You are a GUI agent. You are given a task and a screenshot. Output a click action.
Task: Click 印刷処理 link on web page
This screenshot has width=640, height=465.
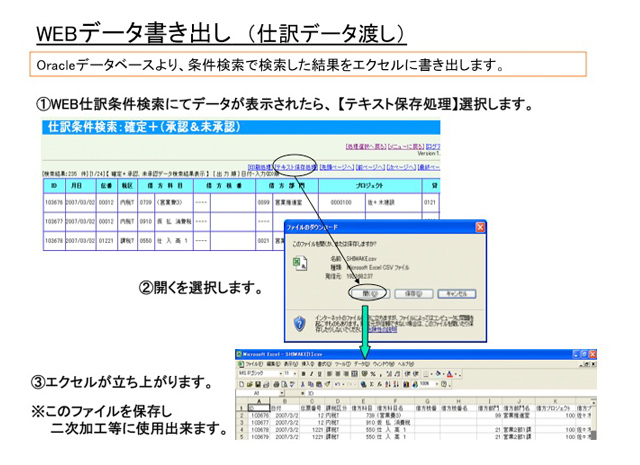pos(260,167)
